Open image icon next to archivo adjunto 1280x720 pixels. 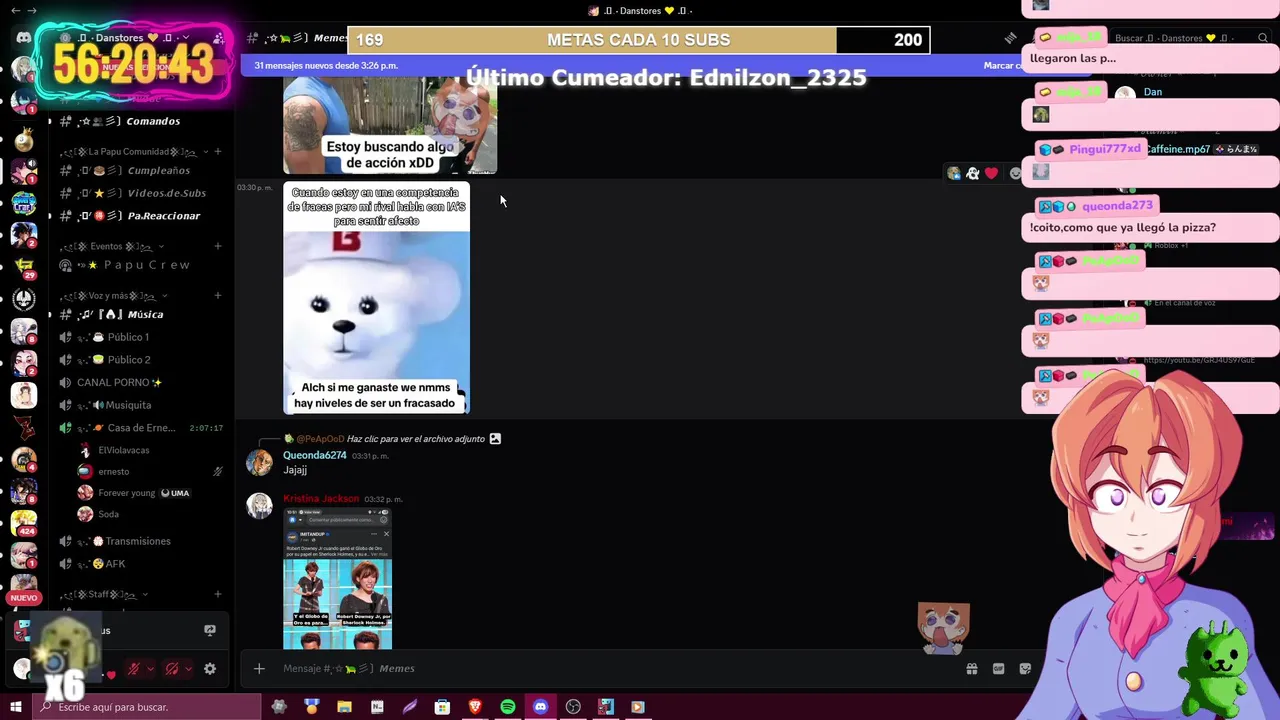point(495,439)
